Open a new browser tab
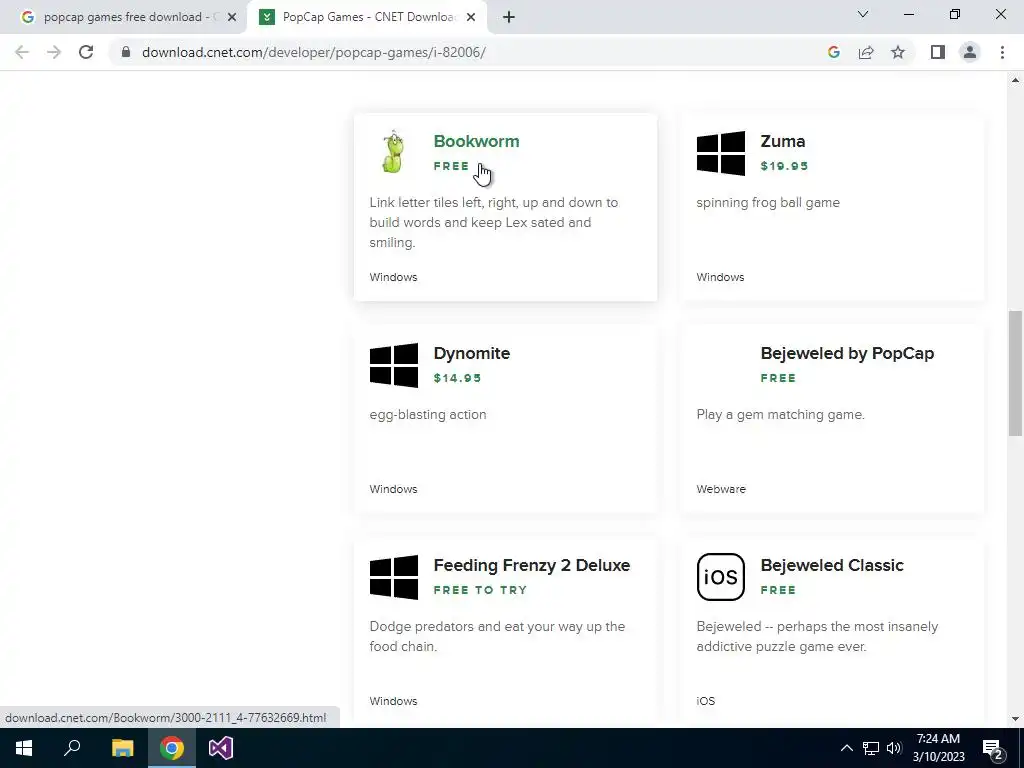The width and height of the screenshot is (1024, 768). click(x=509, y=18)
